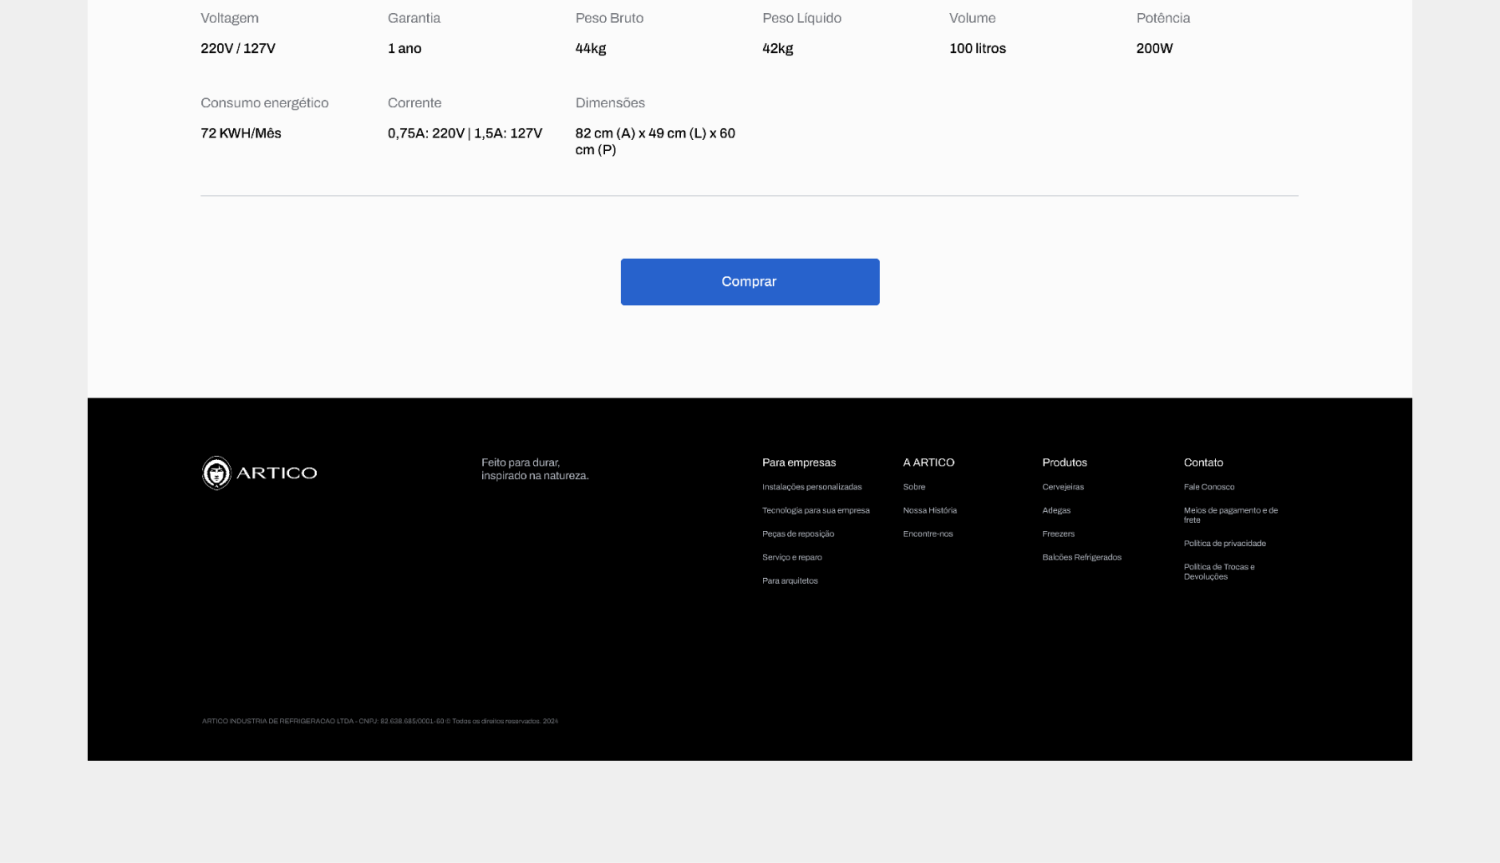Screen dimensions: 1500x863
Task: Visit the Para arquitetos link
Action: [789, 581]
